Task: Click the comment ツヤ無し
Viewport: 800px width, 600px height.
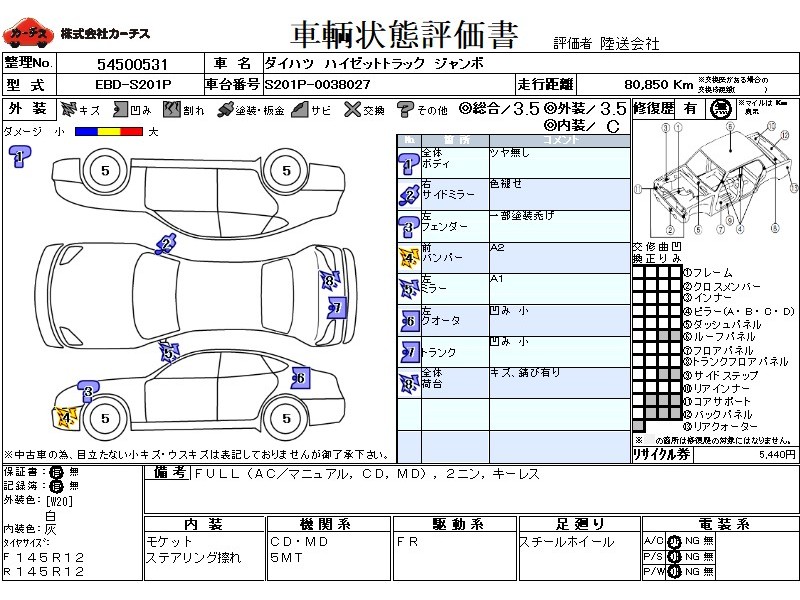Action: [510, 153]
